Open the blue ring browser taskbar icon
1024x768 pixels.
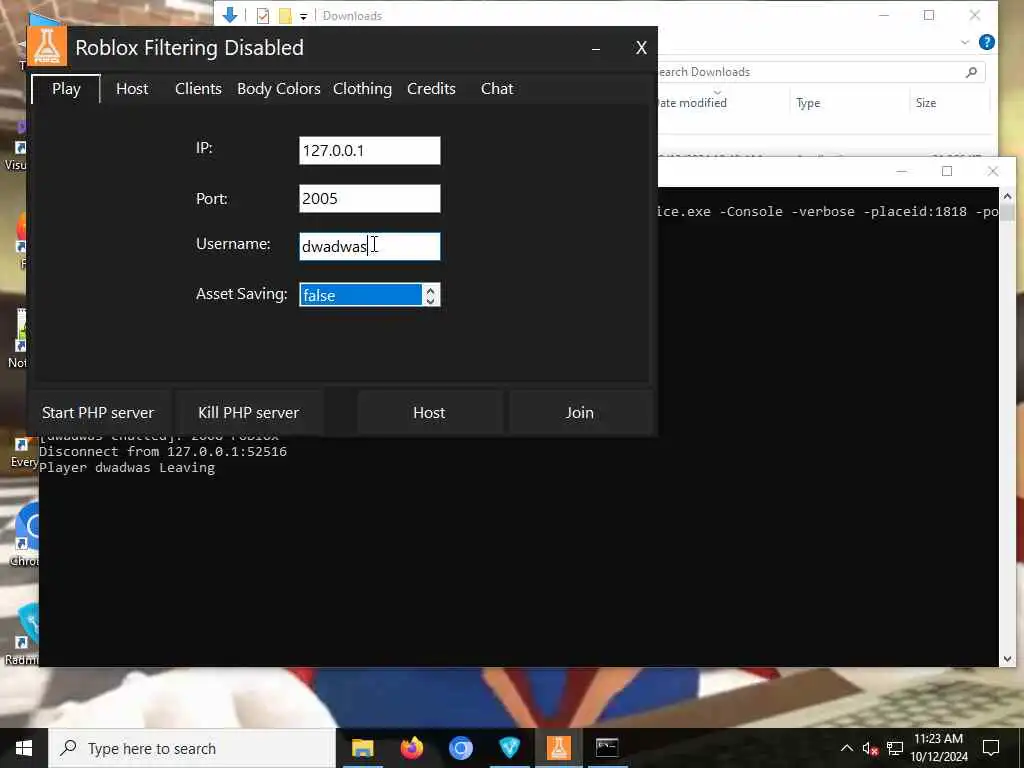click(x=460, y=748)
